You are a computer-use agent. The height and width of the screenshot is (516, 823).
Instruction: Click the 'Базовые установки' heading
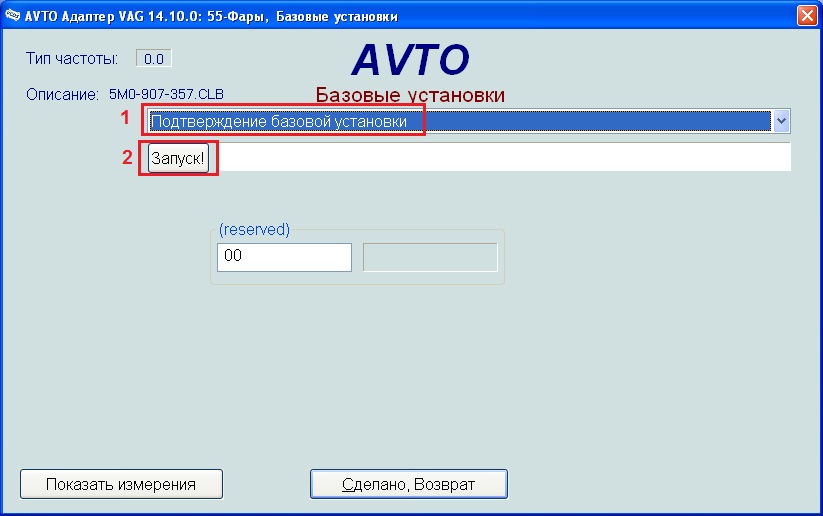(x=410, y=95)
